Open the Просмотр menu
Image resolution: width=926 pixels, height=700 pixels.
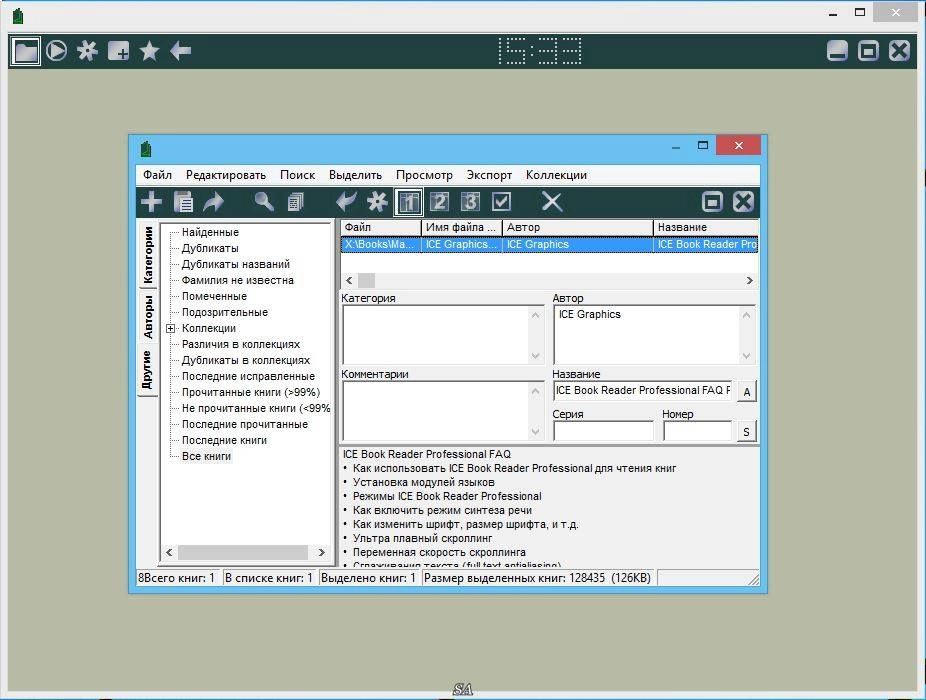pos(425,175)
